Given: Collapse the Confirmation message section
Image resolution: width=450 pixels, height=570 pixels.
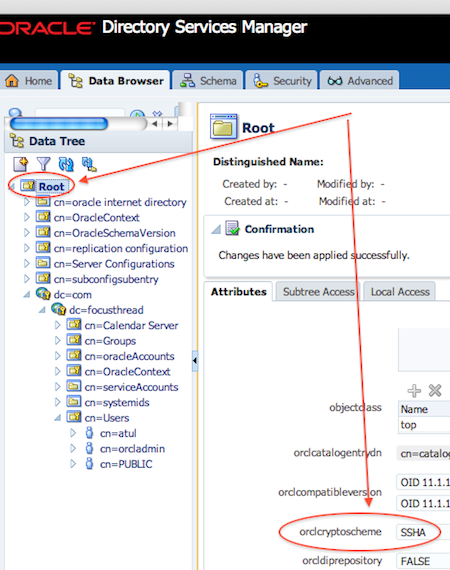Looking at the screenshot, I should pos(216,229).
